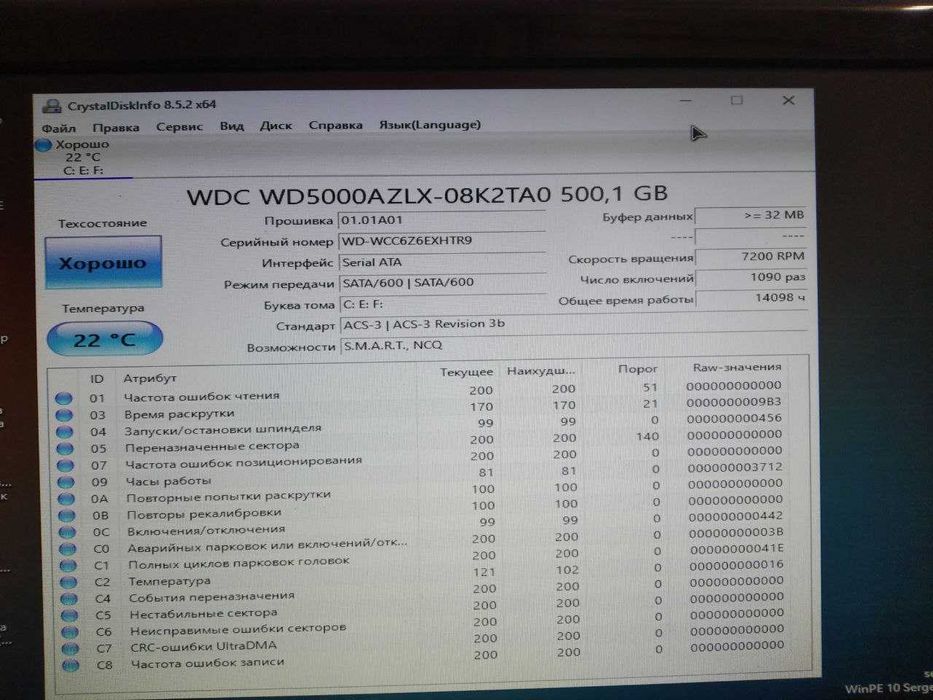Screen dimensions: 933x700
Task: Click the status icon for attribute C4
Action: click(x=70, y=599)
